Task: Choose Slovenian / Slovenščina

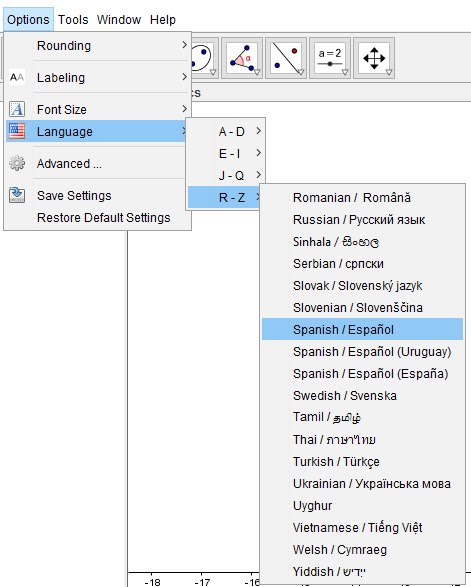Action: pos(362,307)
